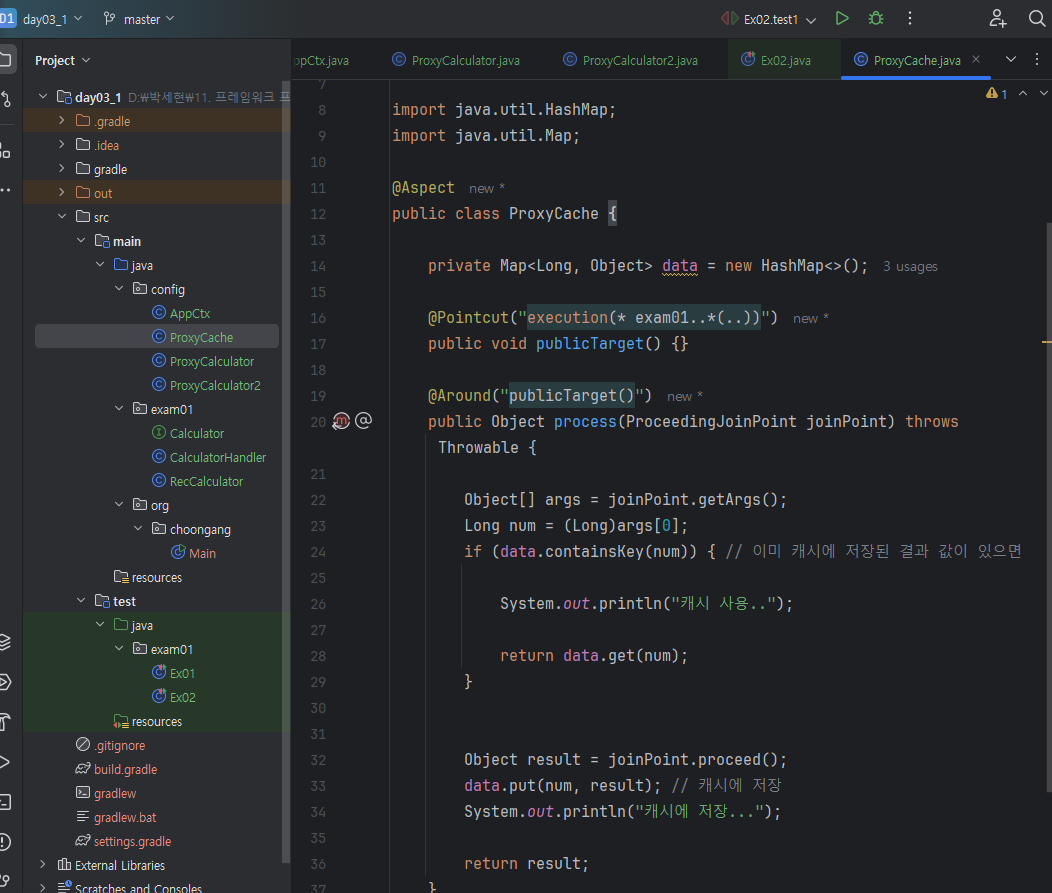
Task: Expand External Libraries node
Action: pyautogui.click(x=43, y=865)
